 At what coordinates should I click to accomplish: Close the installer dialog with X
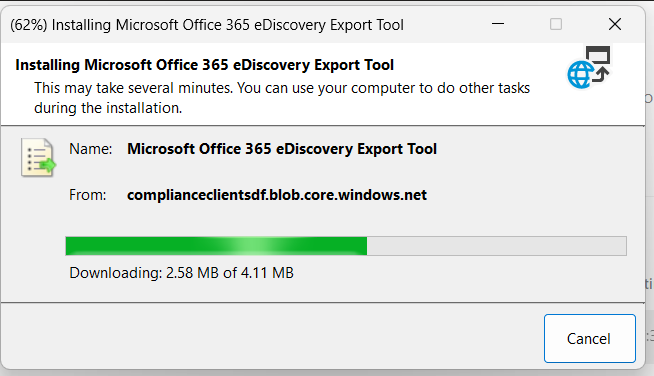[x=615, y=24]
